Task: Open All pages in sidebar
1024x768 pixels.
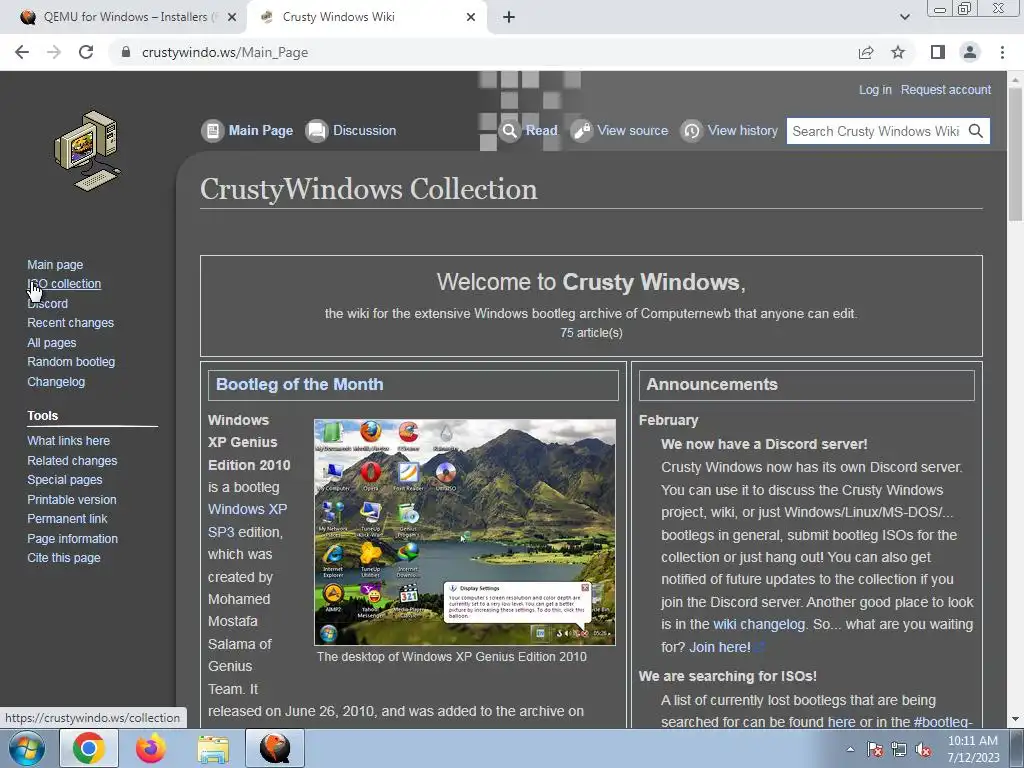Action: point(52,342)
